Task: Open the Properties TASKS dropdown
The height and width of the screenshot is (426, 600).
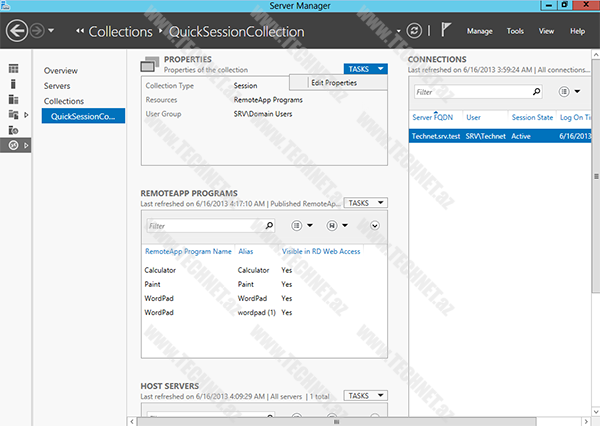Action: (365, 69)
